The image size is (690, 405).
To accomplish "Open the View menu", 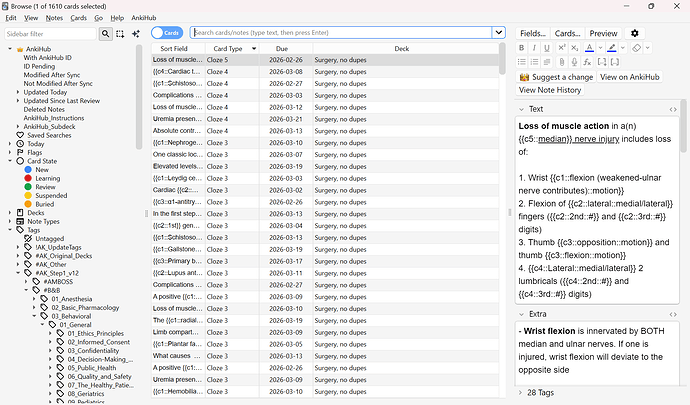I will coord(31,18).
